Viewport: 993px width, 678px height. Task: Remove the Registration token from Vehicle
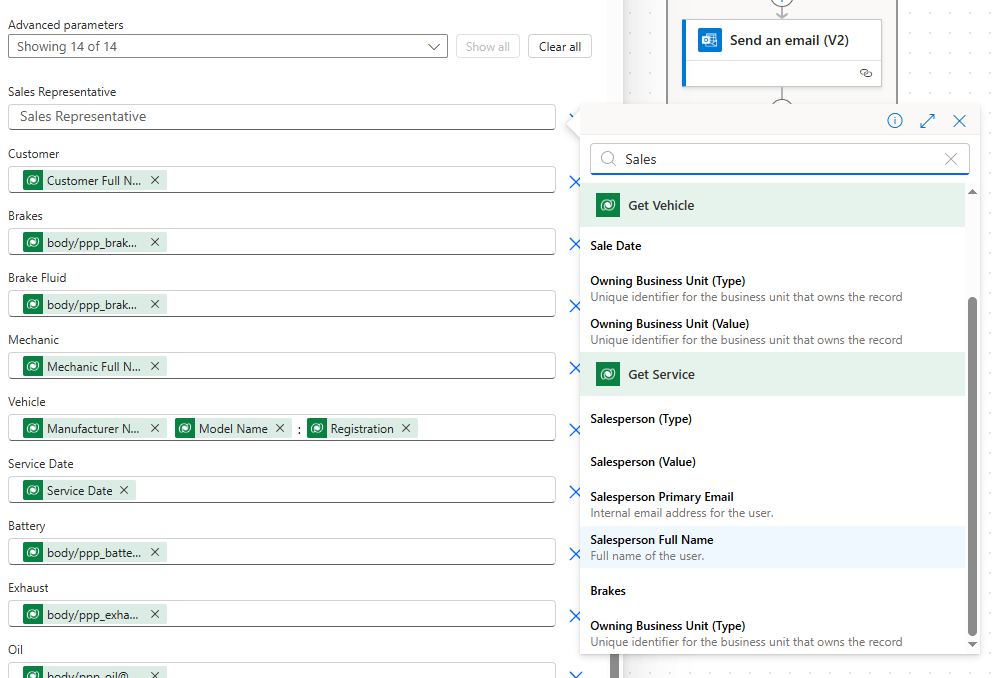(x=406, y=428)
